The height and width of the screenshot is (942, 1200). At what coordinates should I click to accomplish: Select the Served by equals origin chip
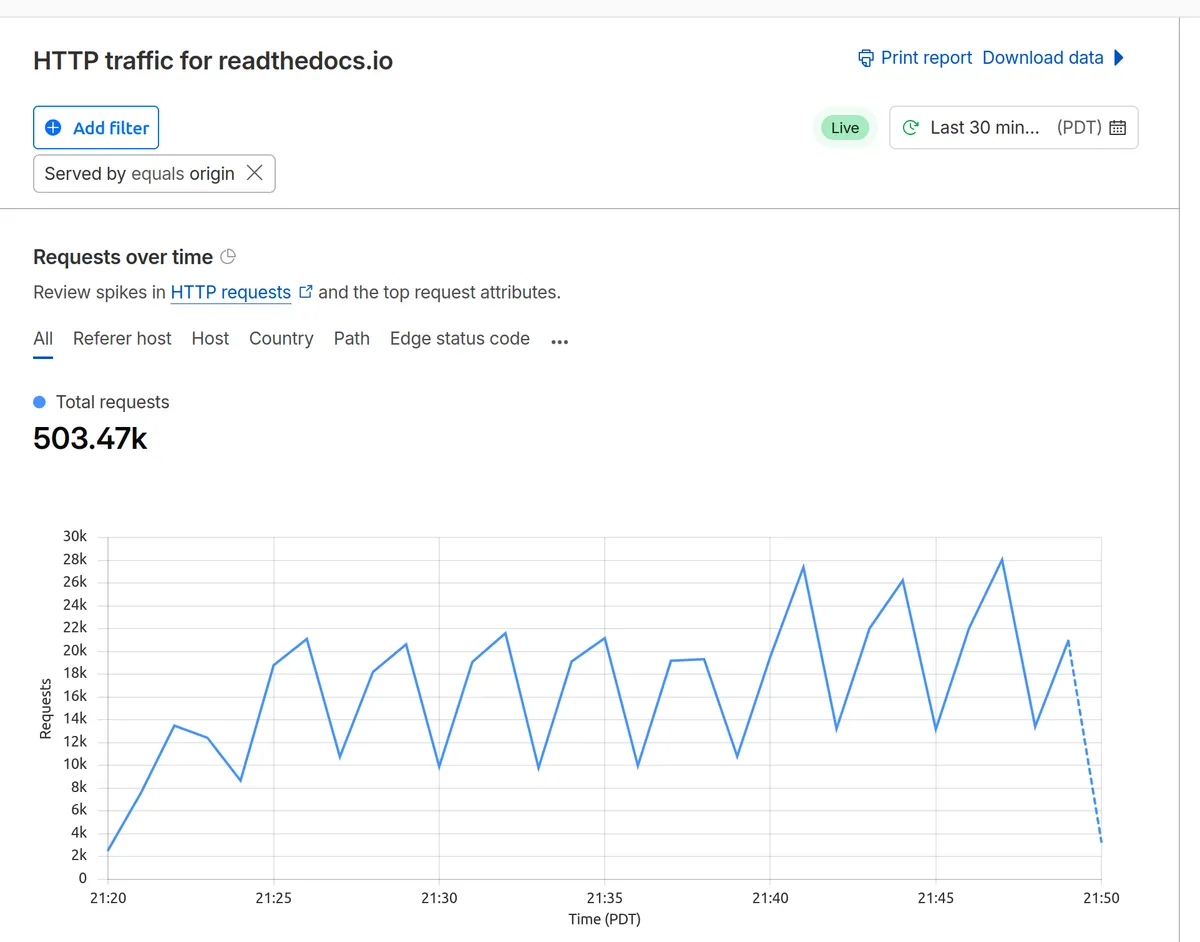[154, 173]
